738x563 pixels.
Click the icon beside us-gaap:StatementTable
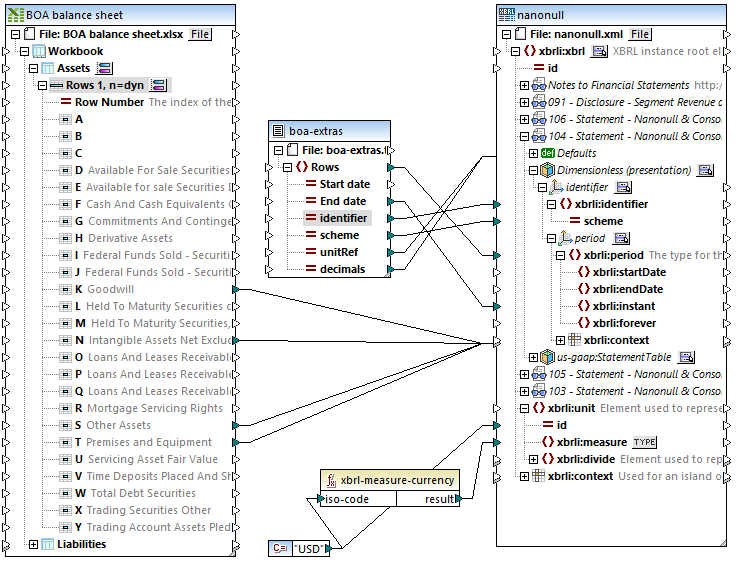point(686,357)
